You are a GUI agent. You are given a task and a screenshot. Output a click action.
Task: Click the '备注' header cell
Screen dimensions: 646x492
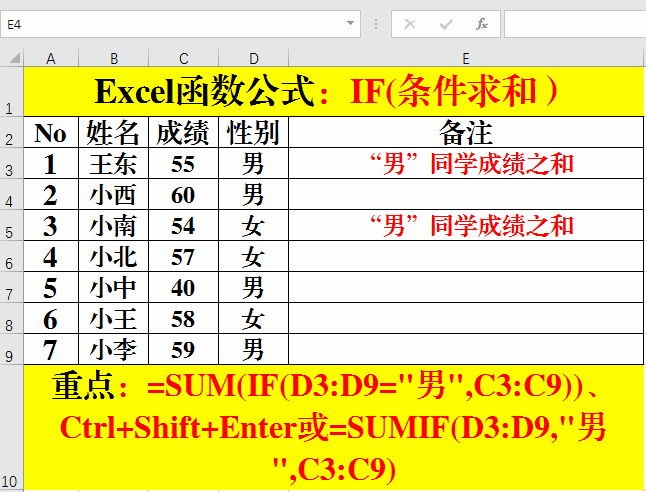pyautogui.click(x=466, y=132)
